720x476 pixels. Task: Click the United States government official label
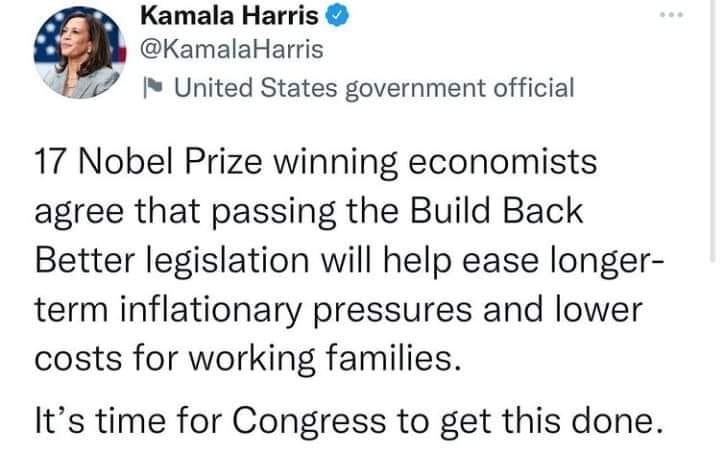374,88
